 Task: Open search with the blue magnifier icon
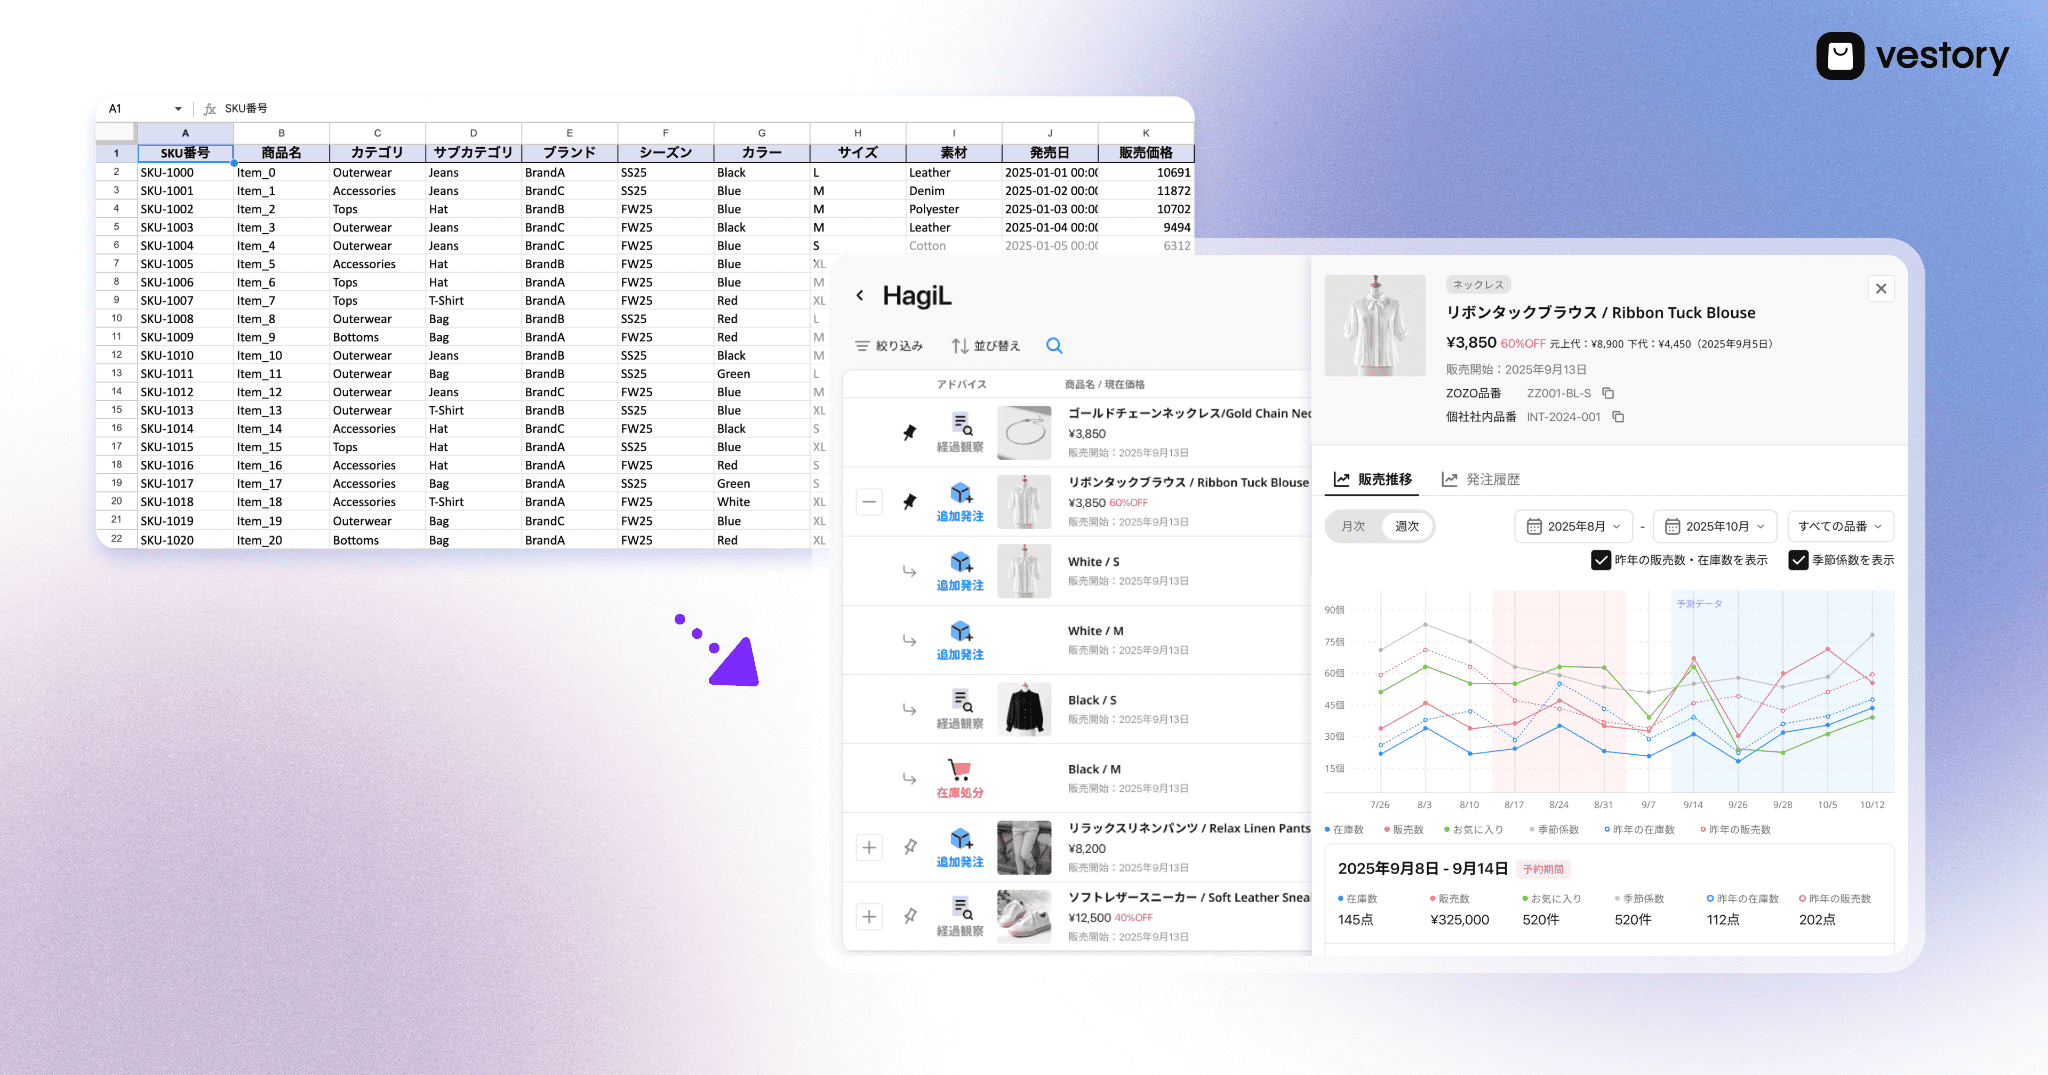[x=1054, y=346]
